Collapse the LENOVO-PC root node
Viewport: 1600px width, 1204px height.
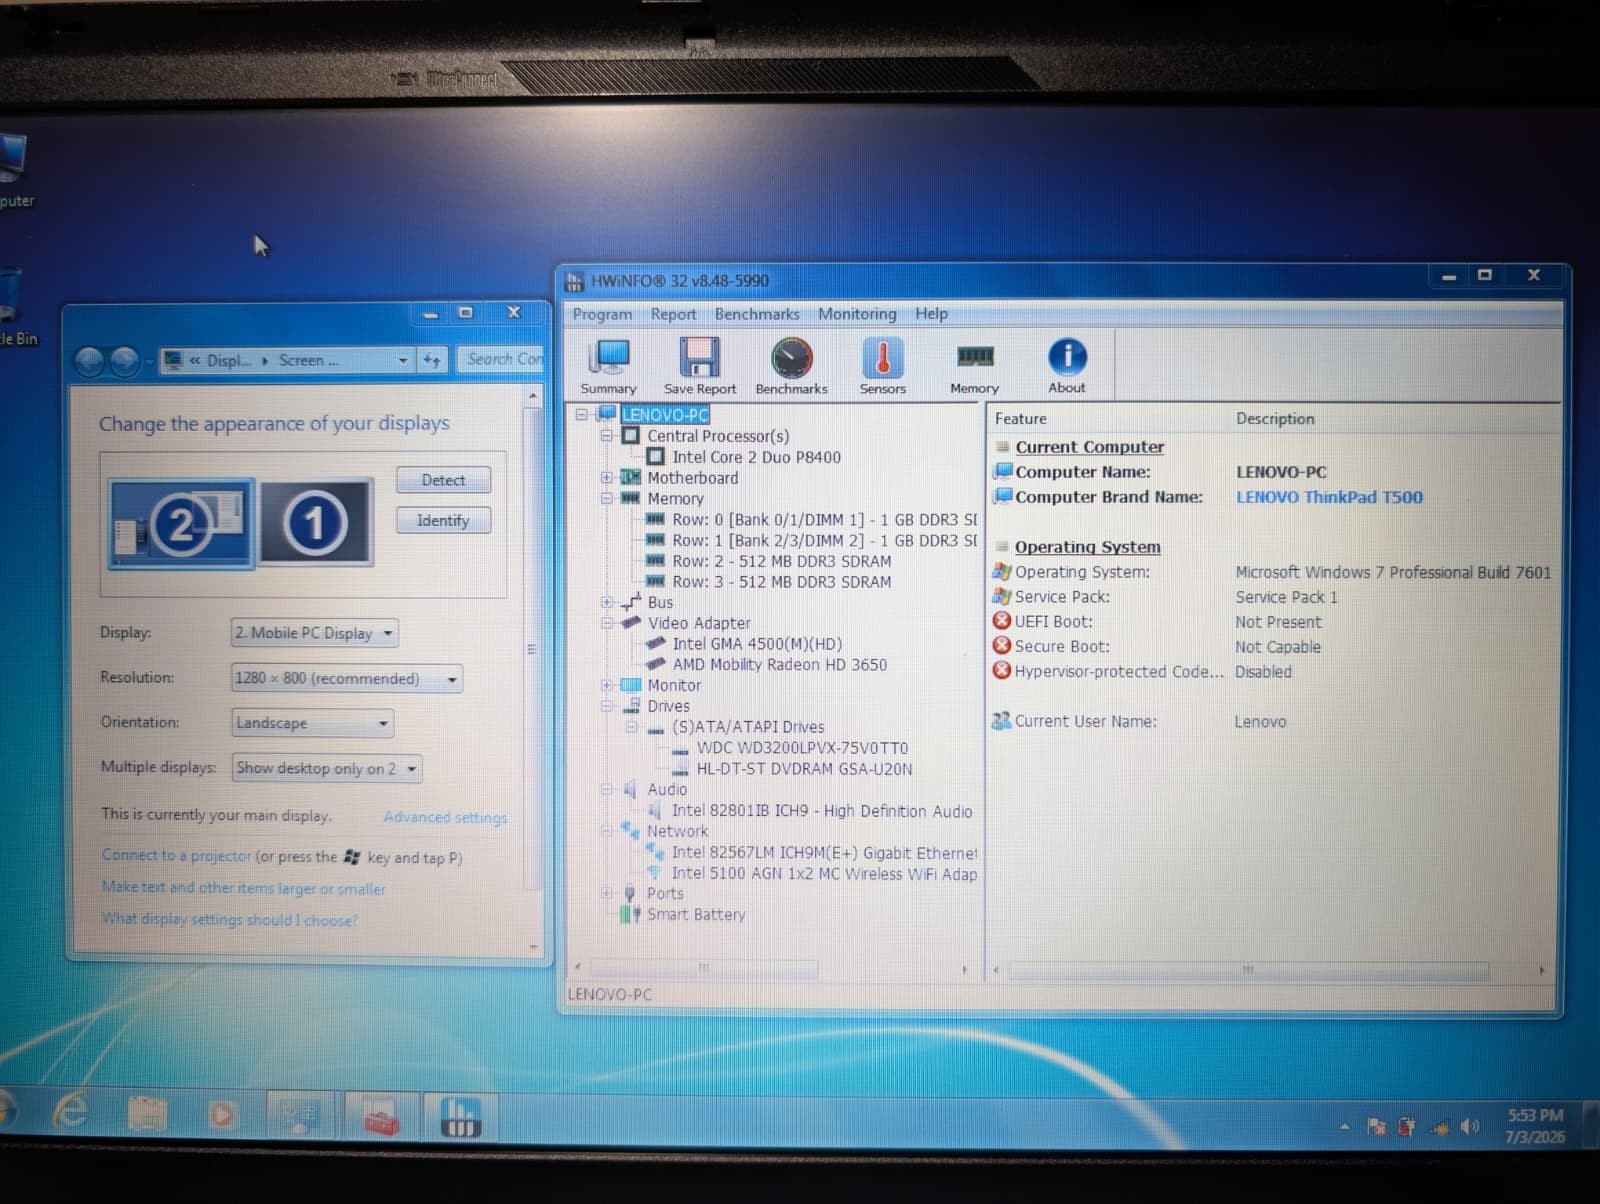click(582, 415)
